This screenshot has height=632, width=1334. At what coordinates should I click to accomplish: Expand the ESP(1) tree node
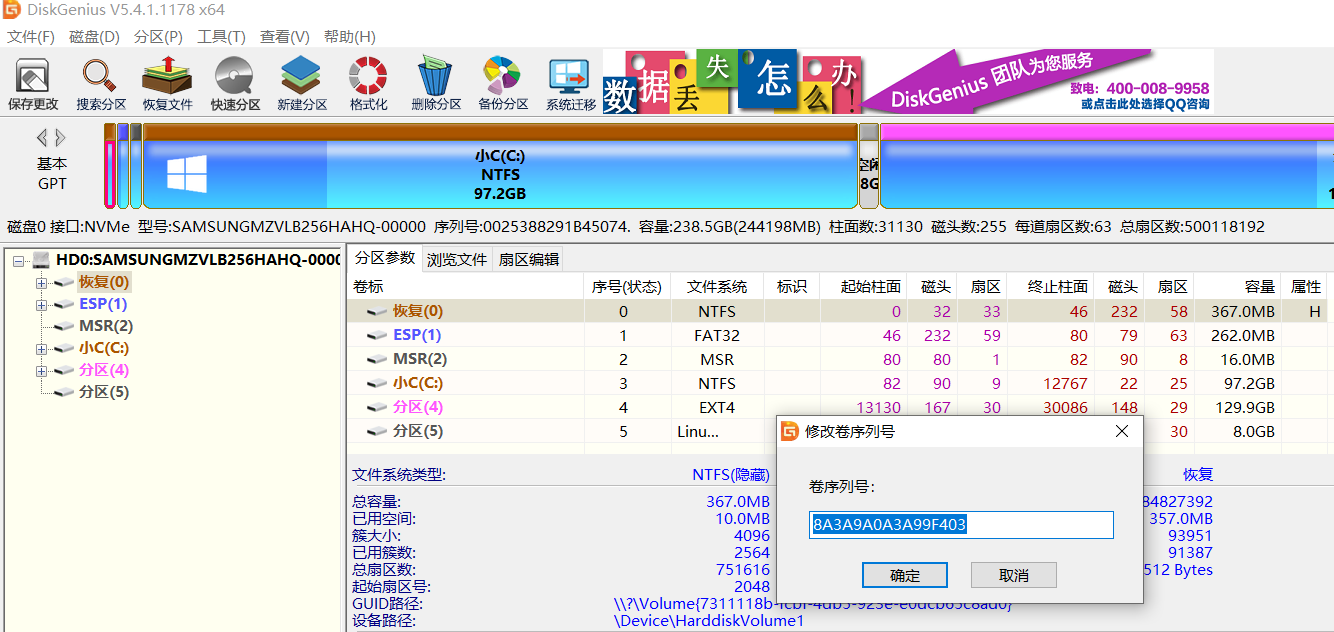[41, 305]
